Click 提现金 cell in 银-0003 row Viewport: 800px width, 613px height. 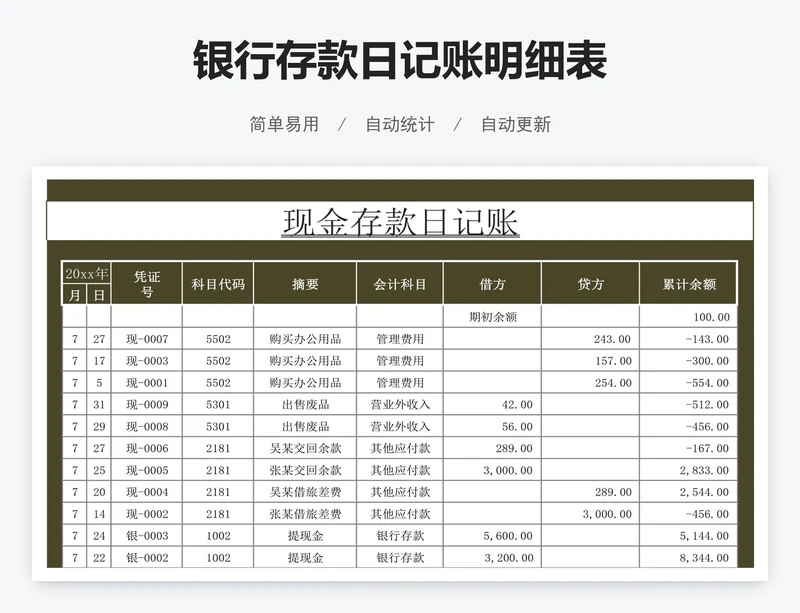[x=305, y=536]
